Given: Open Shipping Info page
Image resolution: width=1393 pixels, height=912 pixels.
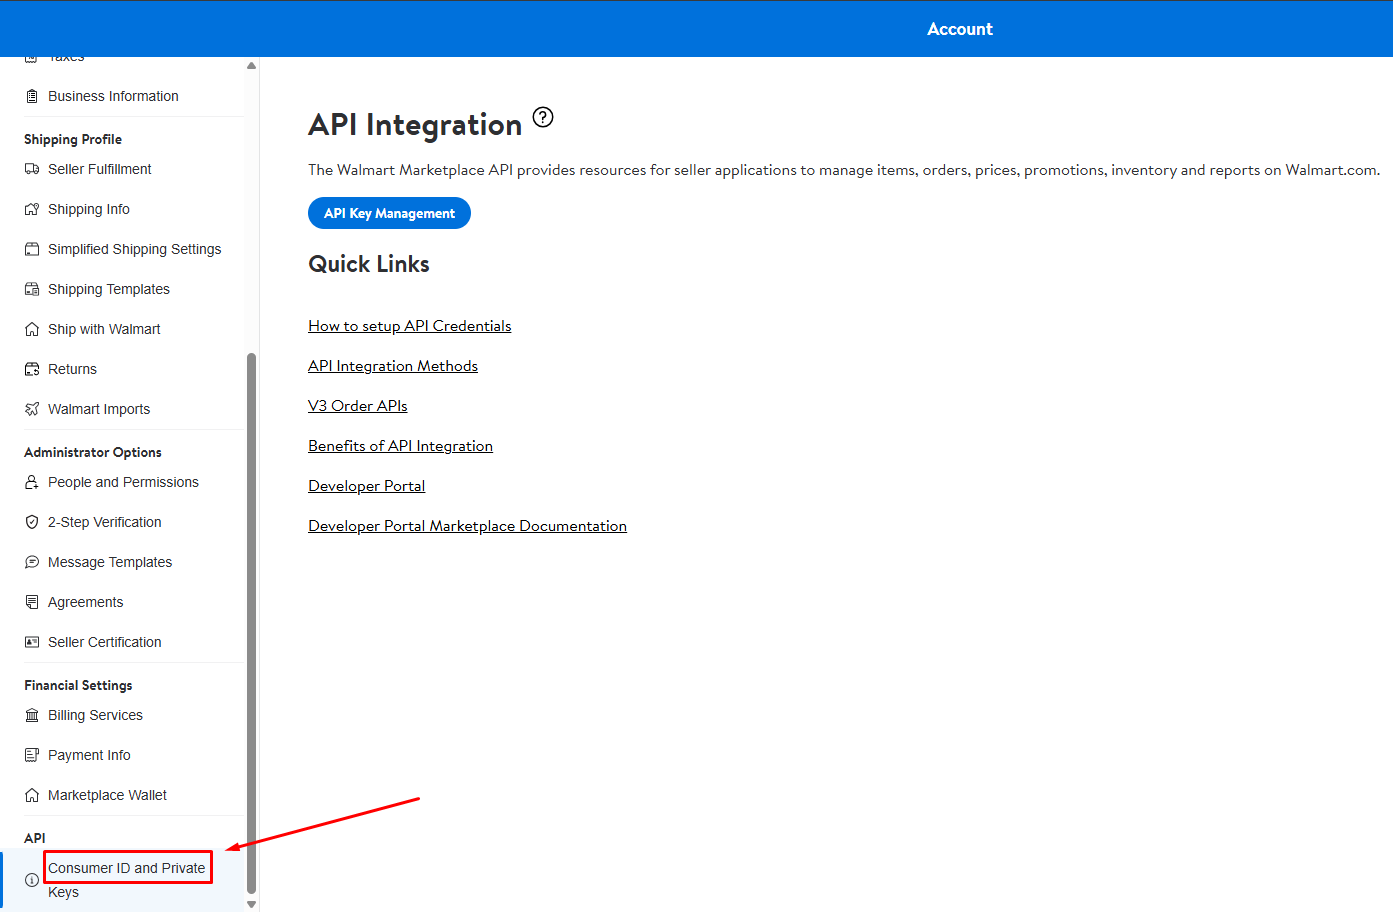Looking at the screenshot, I should pyautogui.click(x=89, y=209).
